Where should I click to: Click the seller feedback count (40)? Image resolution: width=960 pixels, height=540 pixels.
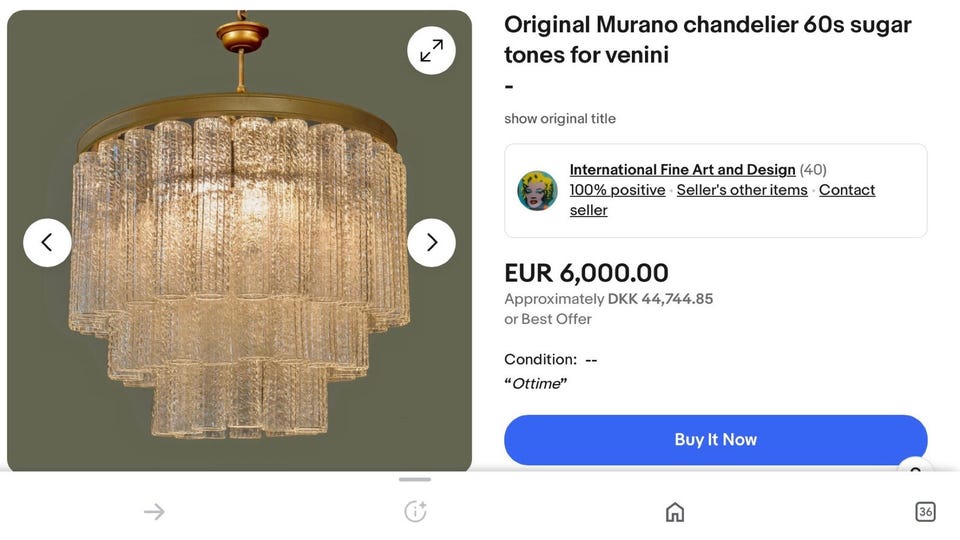coord(813,170)
